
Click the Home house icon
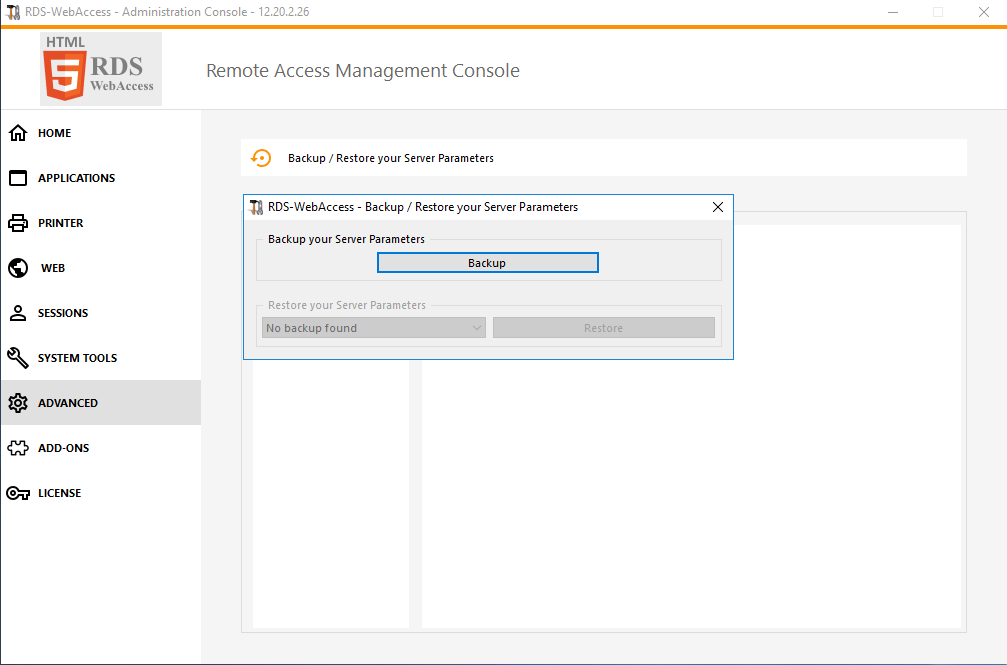coord(18,133)
